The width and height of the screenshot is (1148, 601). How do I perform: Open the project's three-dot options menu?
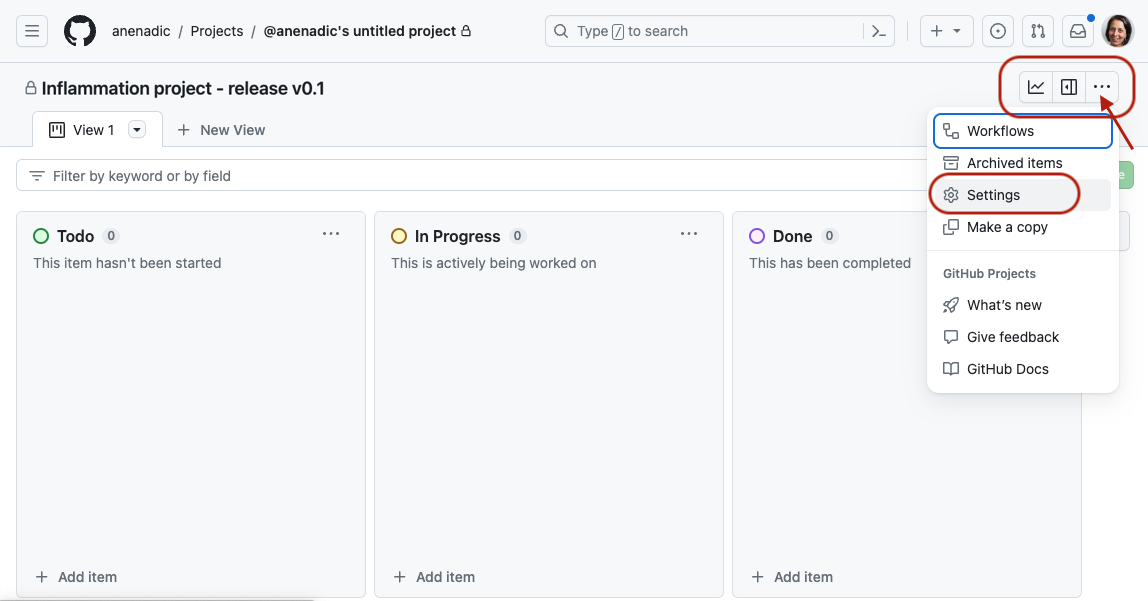1101,87
